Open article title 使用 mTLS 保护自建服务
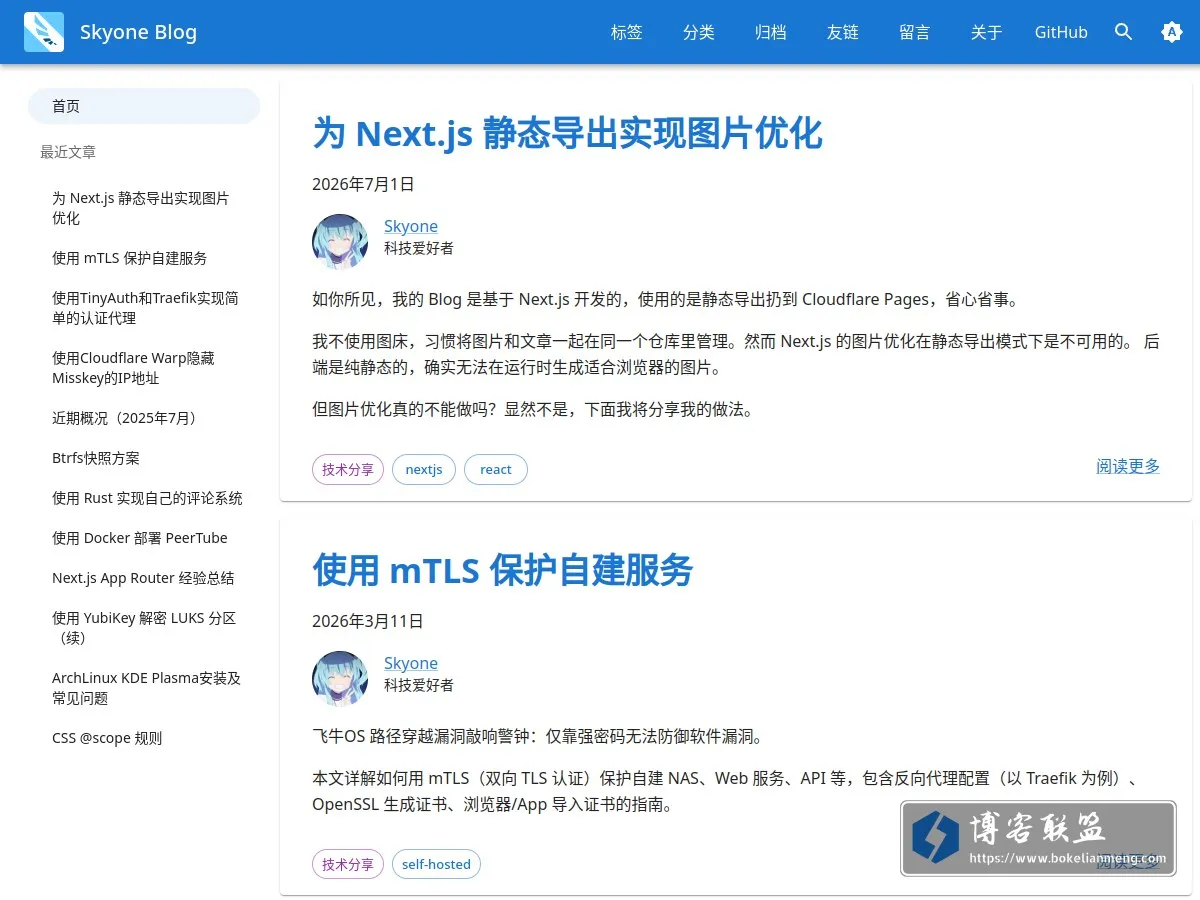The height and width of the screenshot is (900, 1200). 502,570
